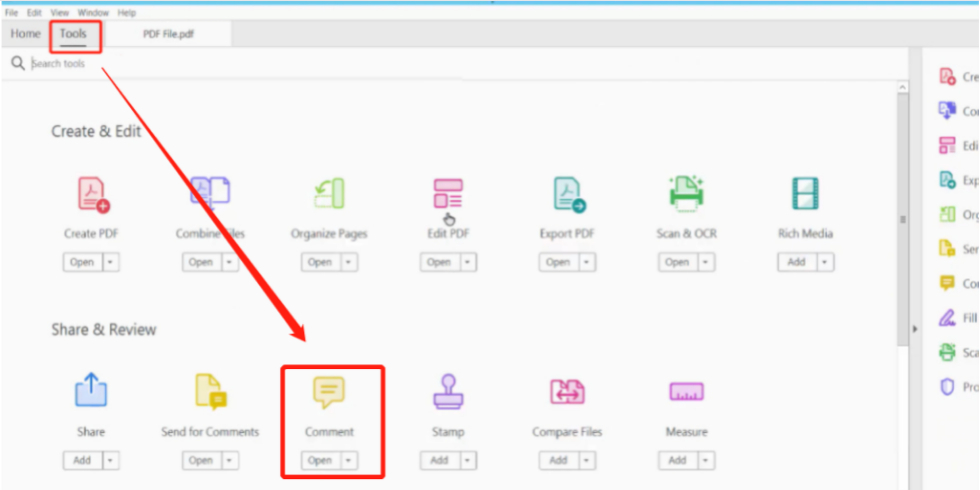Screen dimensions: 980x490
Task: Collapse the right pane using arrow handle
Action: tap(913, 329)
